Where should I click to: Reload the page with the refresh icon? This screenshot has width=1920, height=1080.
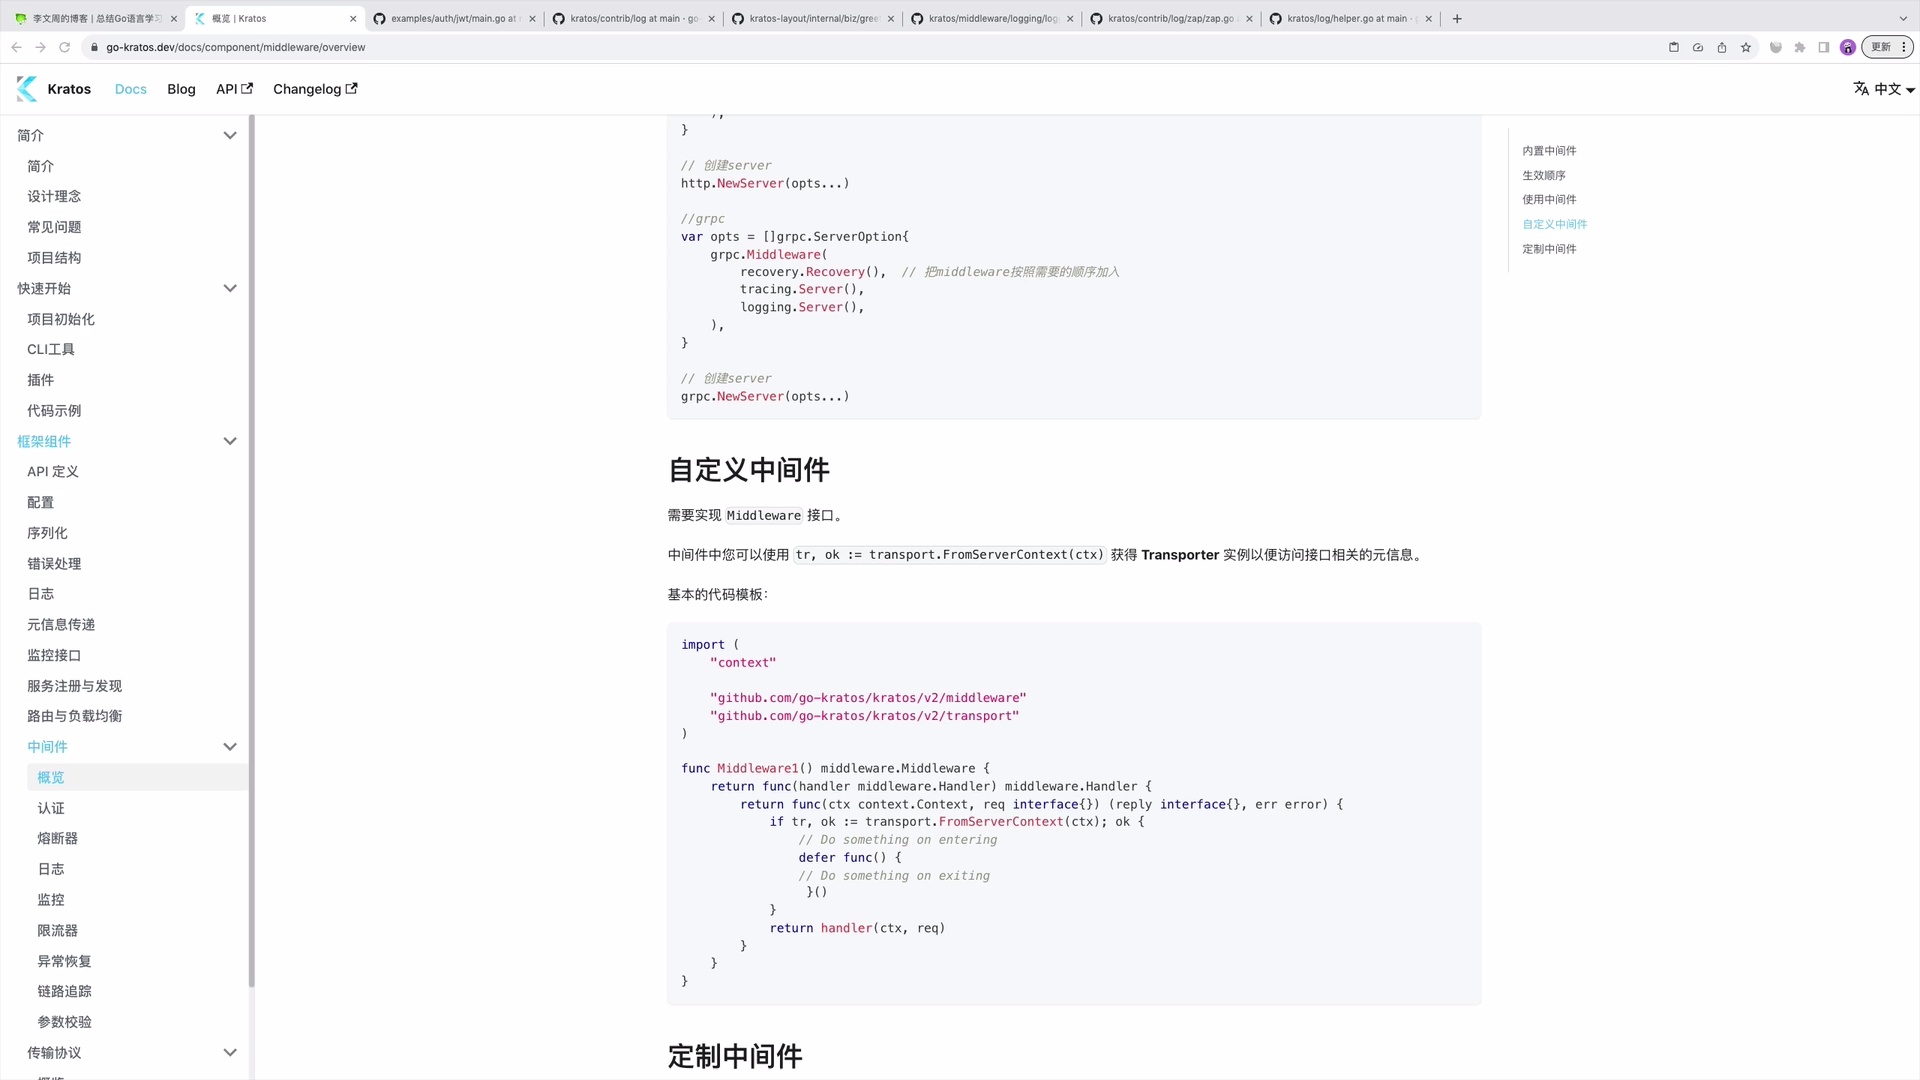[65, 47]
